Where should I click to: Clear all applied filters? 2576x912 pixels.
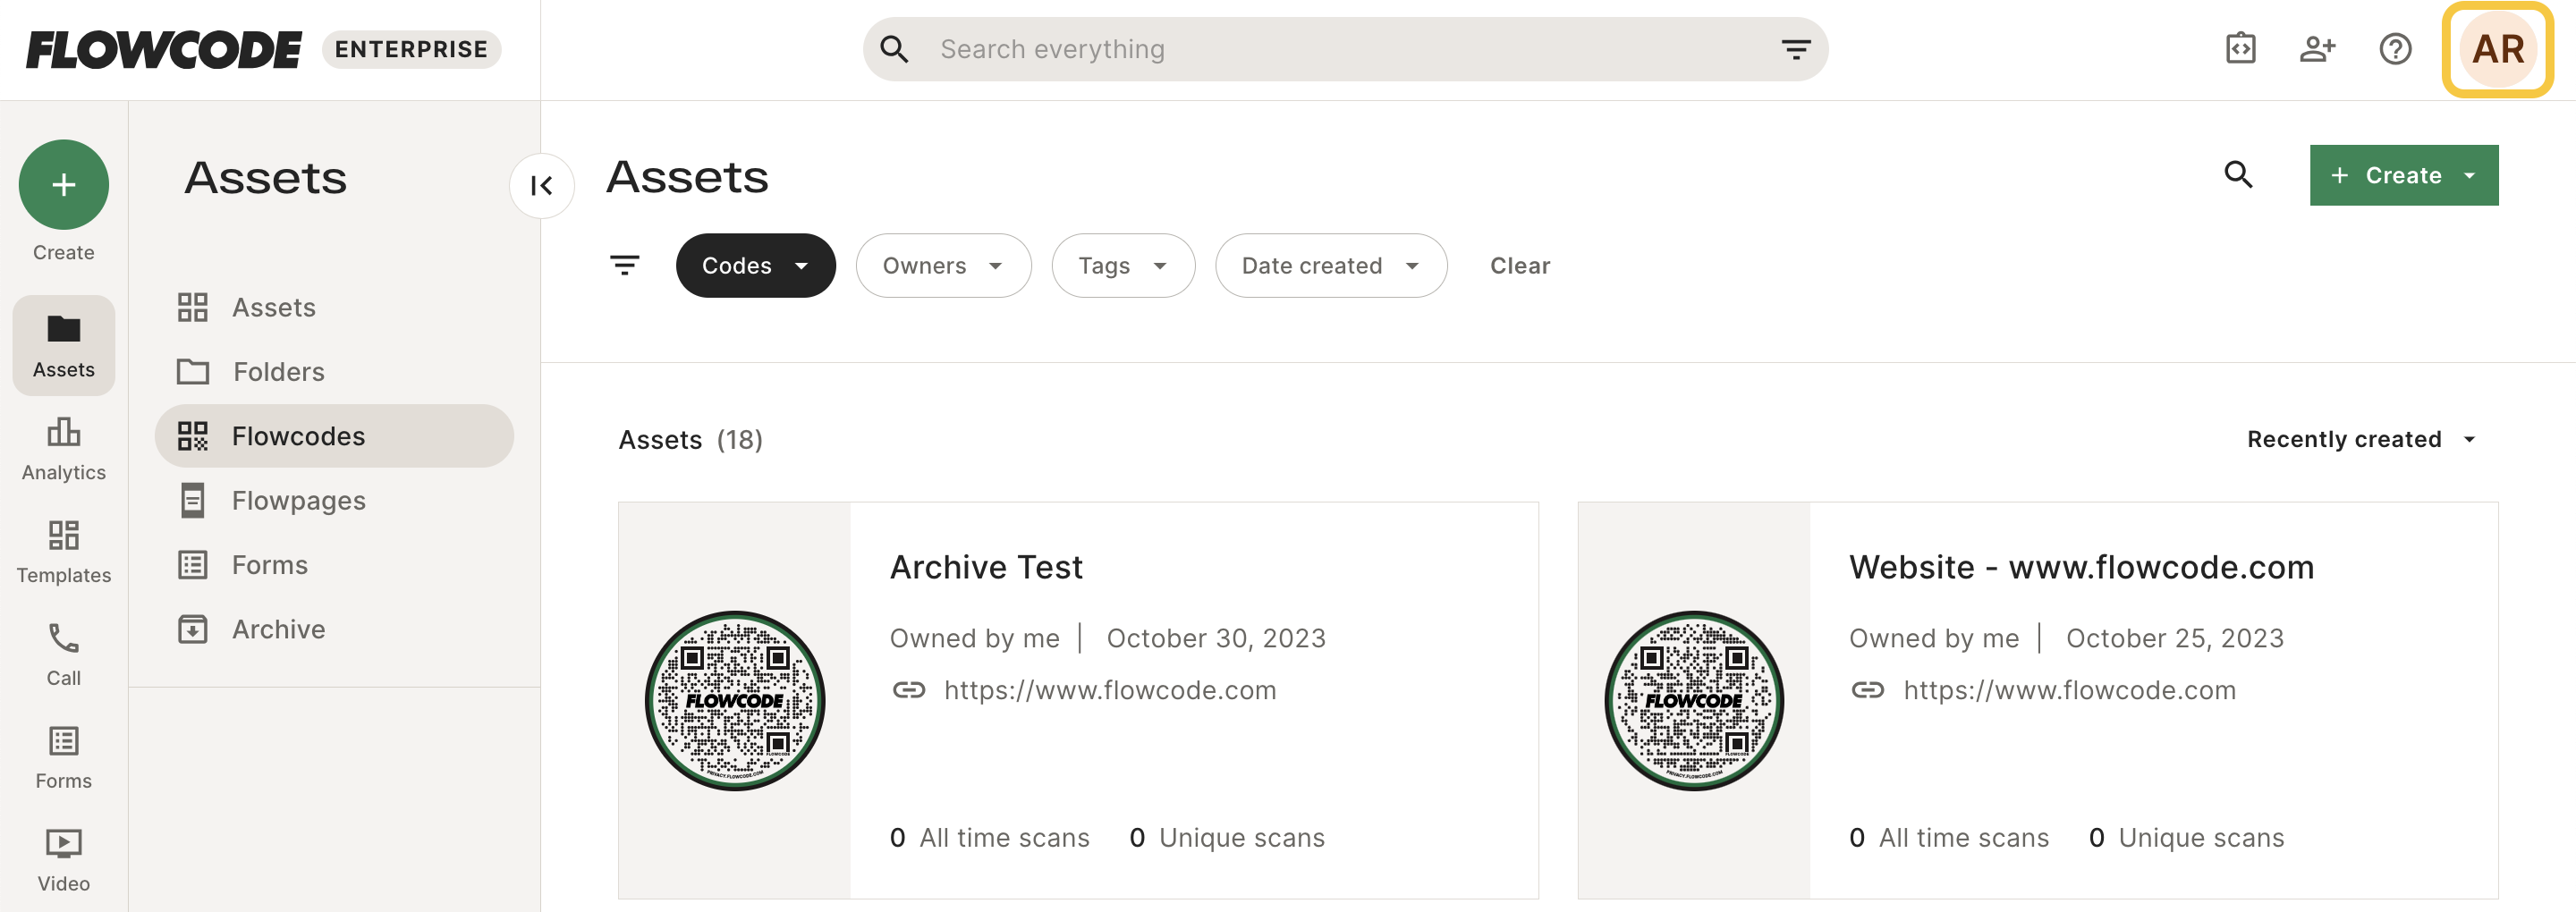coord(1519,265)
